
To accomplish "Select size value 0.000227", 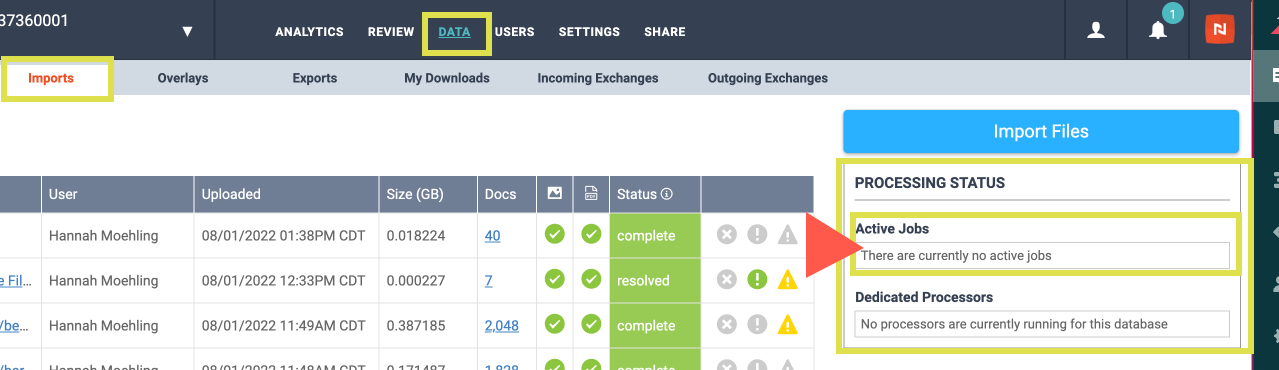I will (x=416, y=281).
